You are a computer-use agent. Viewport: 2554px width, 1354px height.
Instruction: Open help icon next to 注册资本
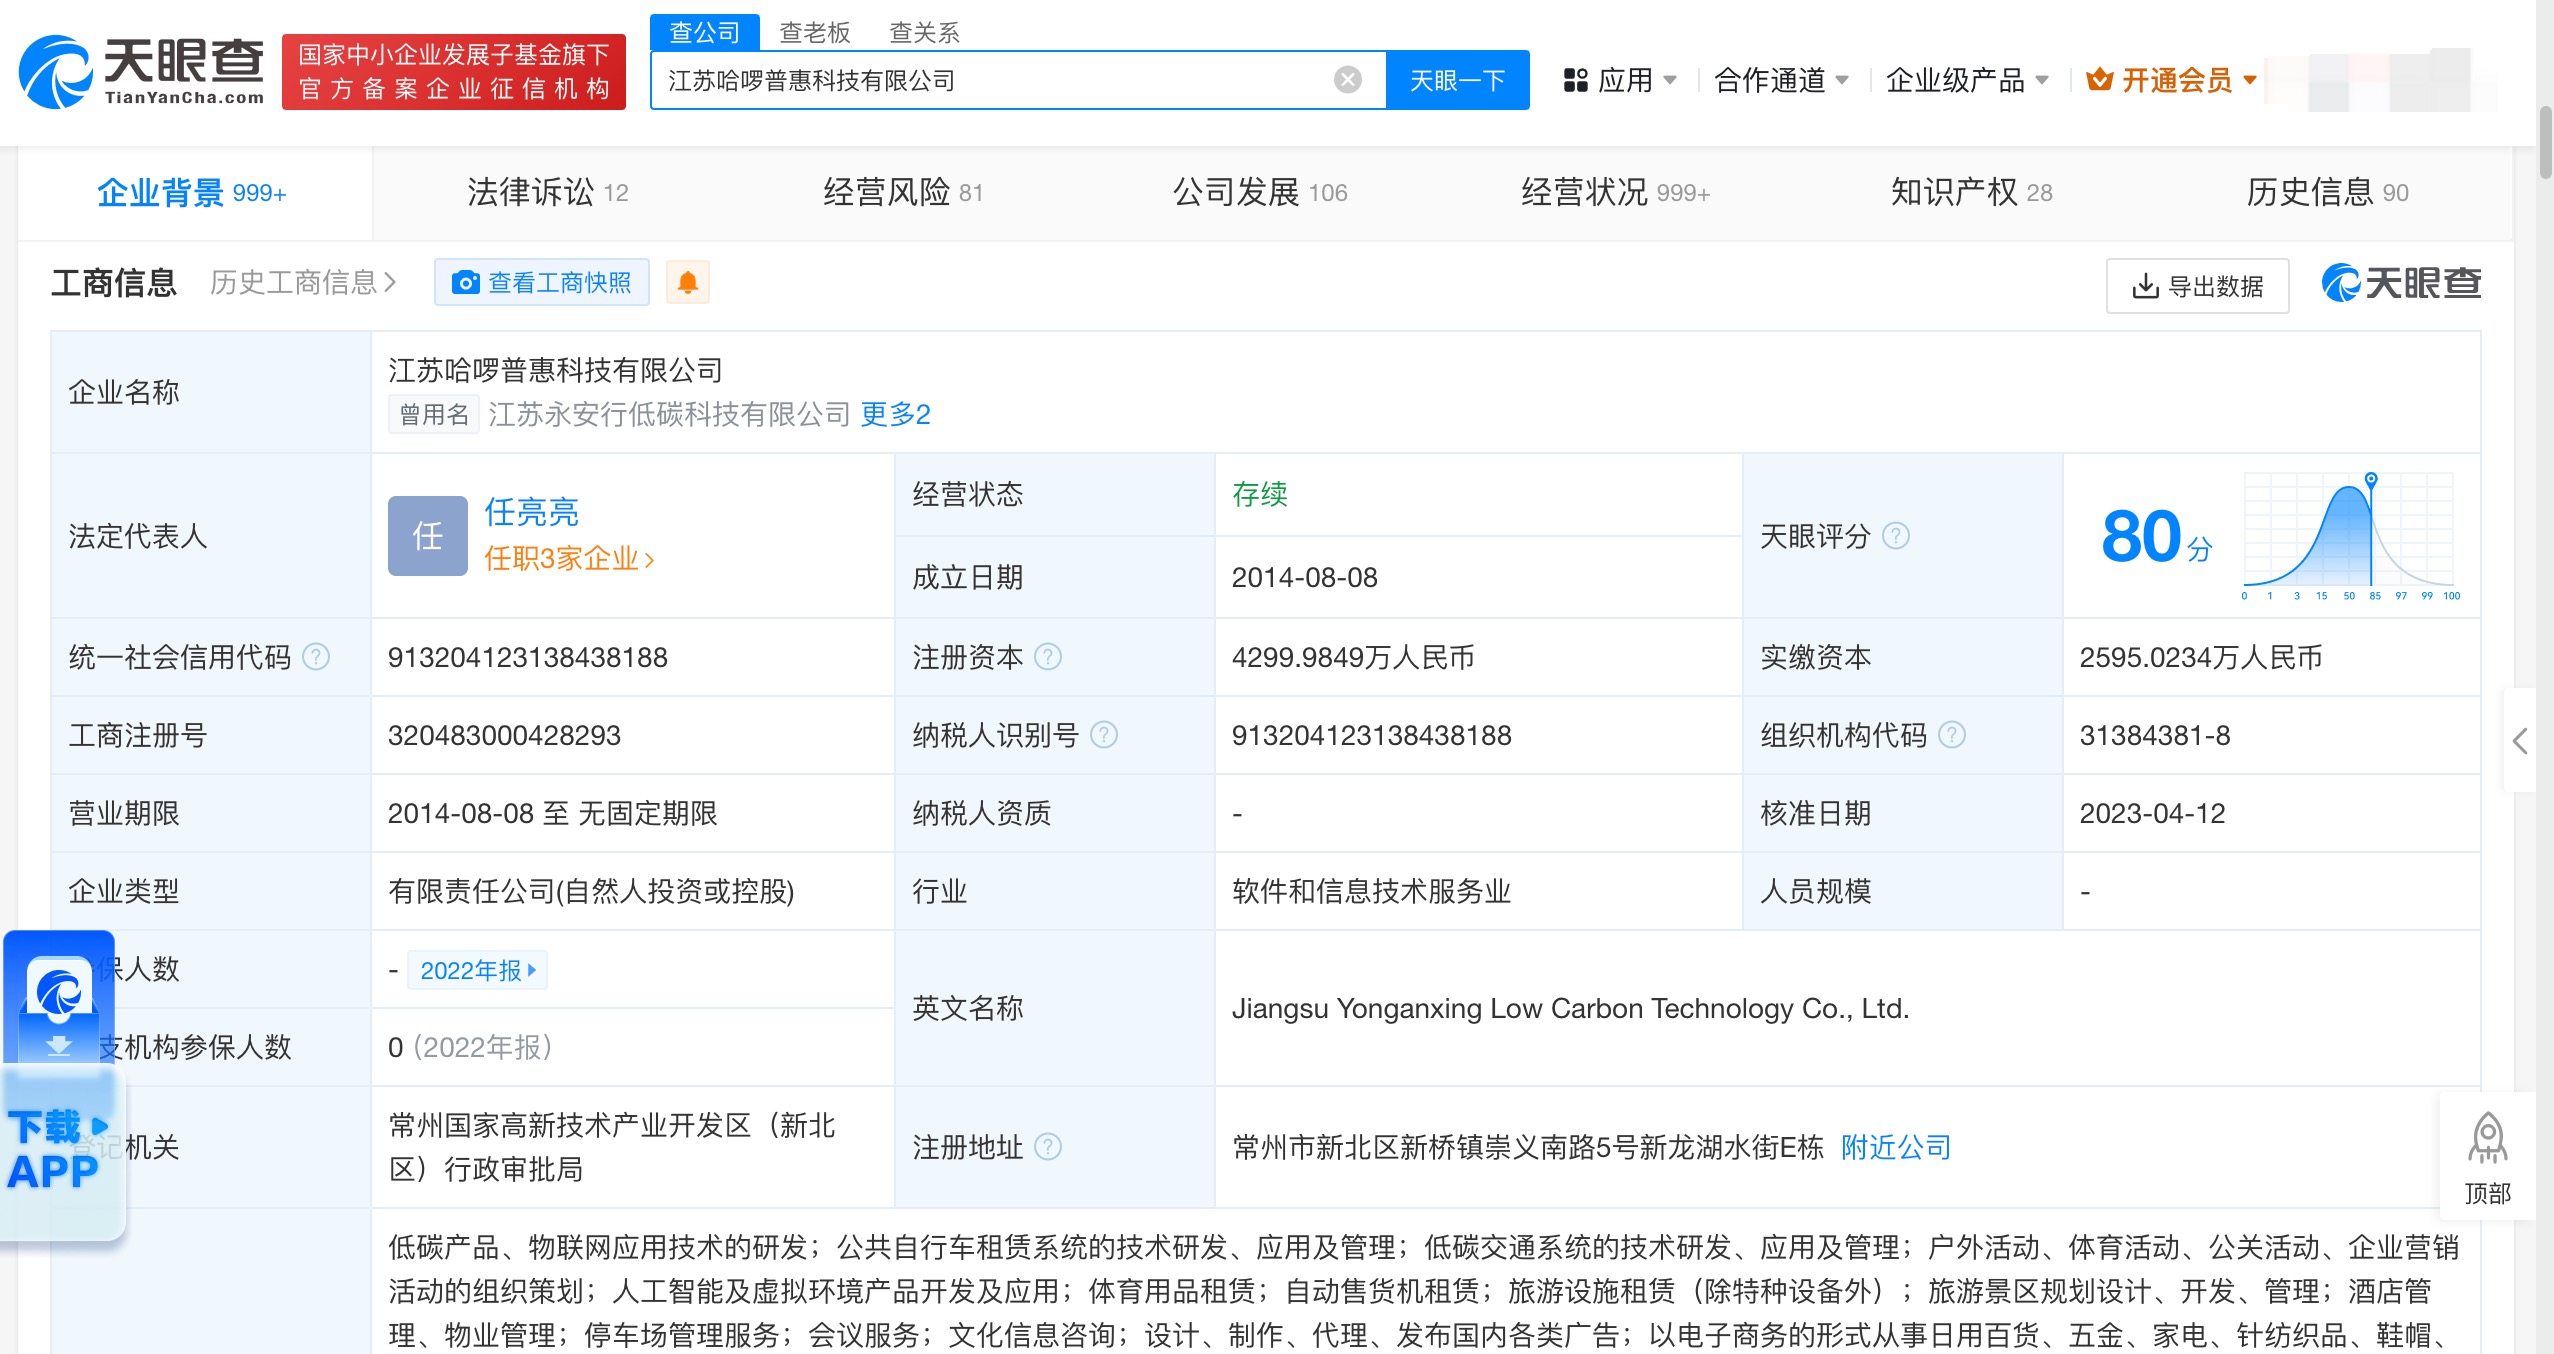pos(1047,657)
